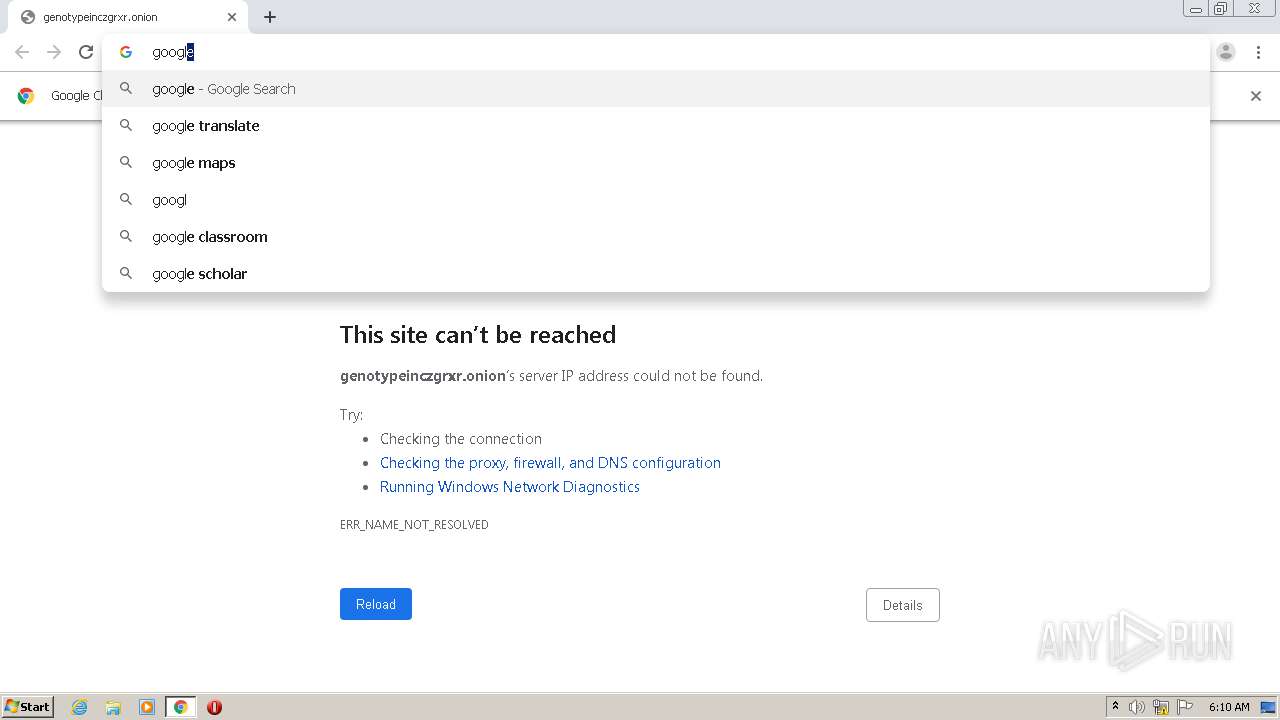Choose 'google - Google Search' suggestion
Image resolution: width=1280 pixels, height=720 pixels.
656,89
